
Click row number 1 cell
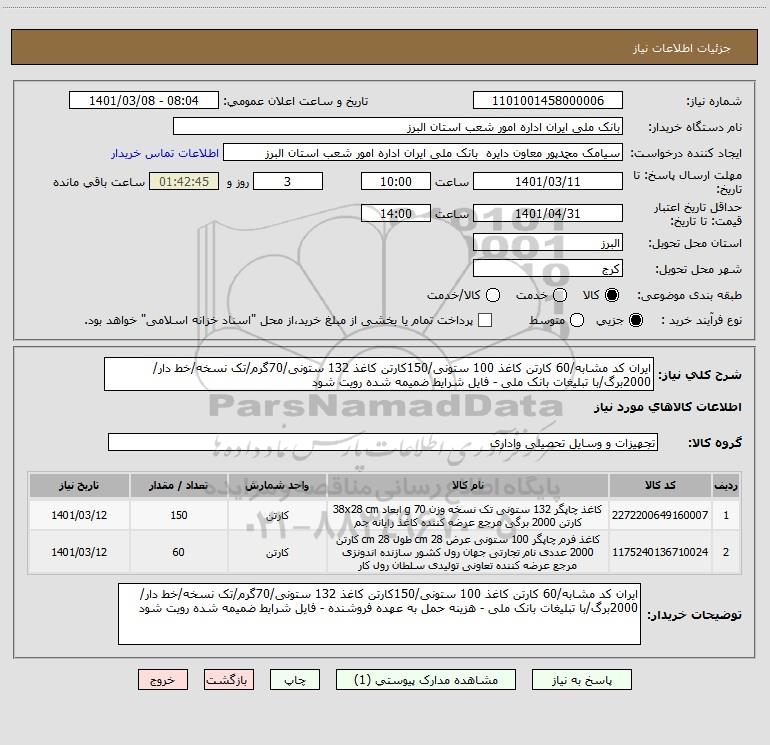pos(726,515)
